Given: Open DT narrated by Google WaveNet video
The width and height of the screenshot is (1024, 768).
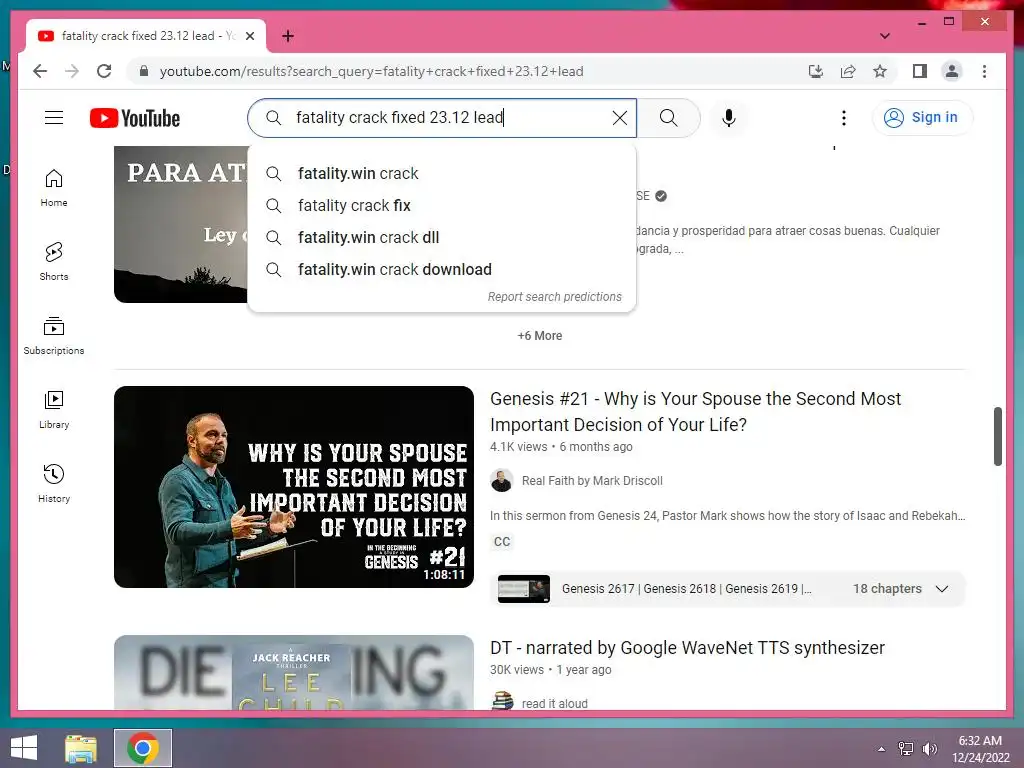Looking at the screenshot, I should [687, 647].
